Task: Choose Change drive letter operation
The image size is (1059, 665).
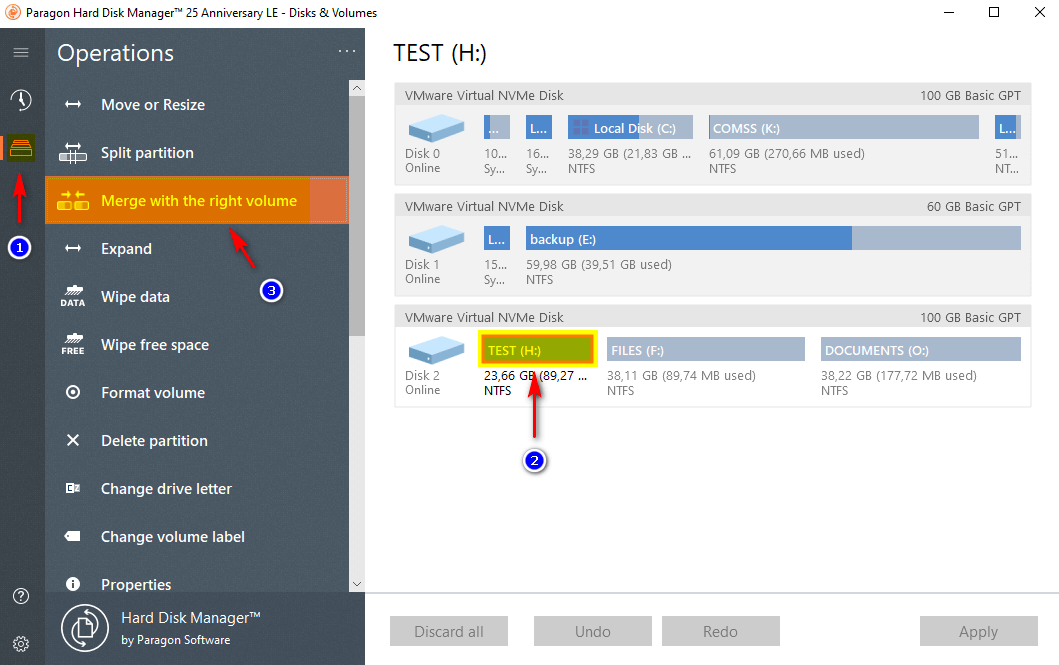Action: 197,488
